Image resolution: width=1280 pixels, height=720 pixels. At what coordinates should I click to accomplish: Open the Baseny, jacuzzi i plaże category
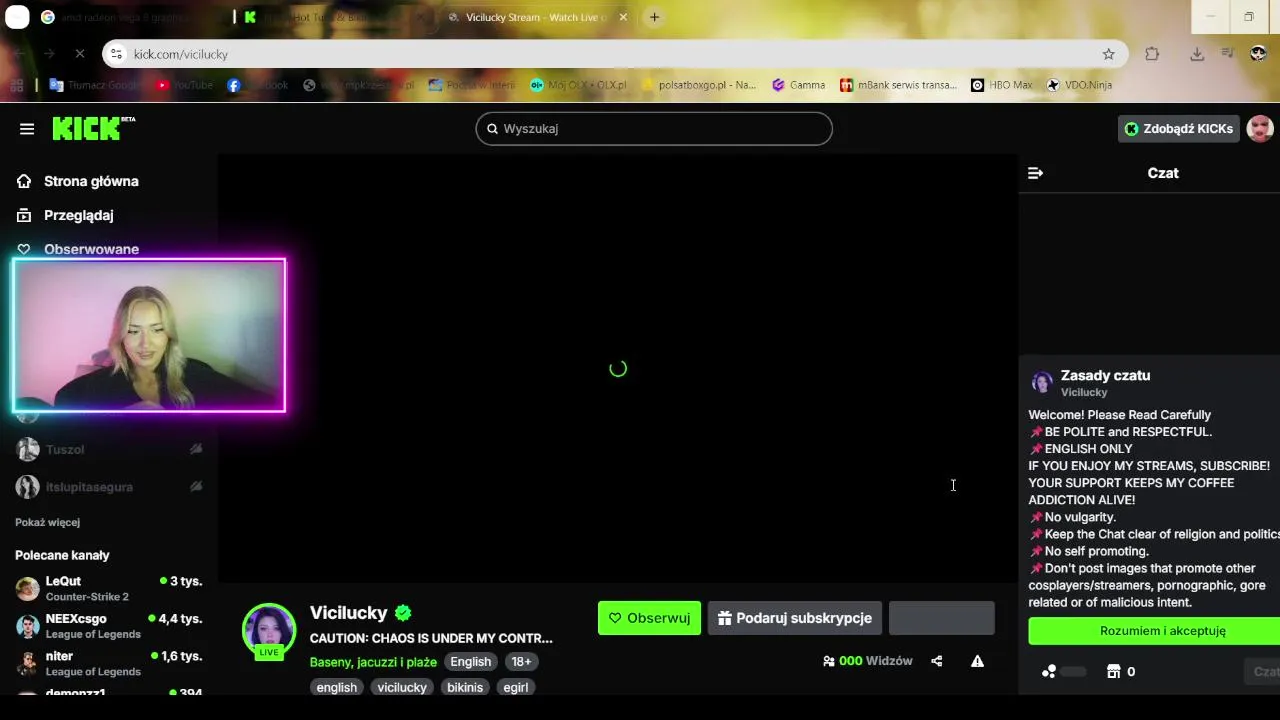click(373, 662)
